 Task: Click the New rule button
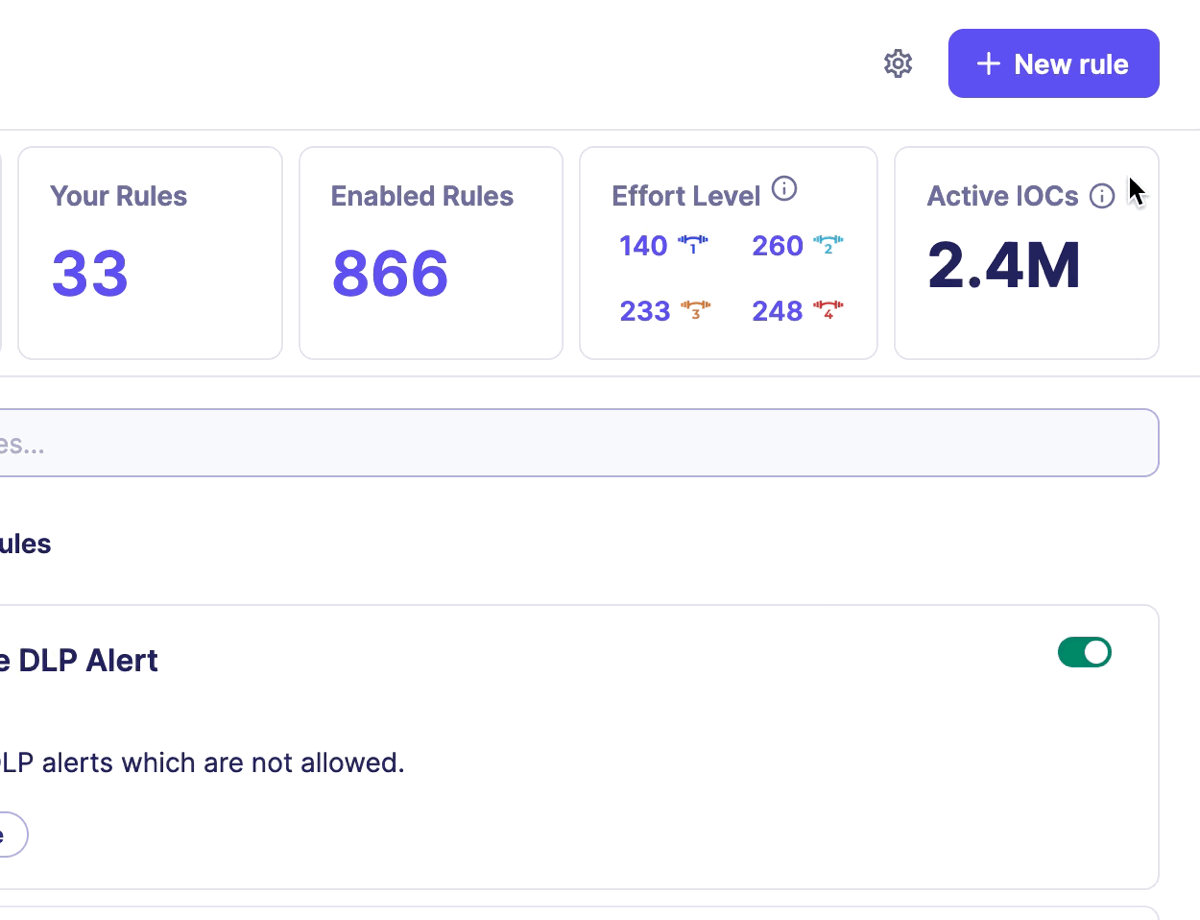(x=1053, y=64)
